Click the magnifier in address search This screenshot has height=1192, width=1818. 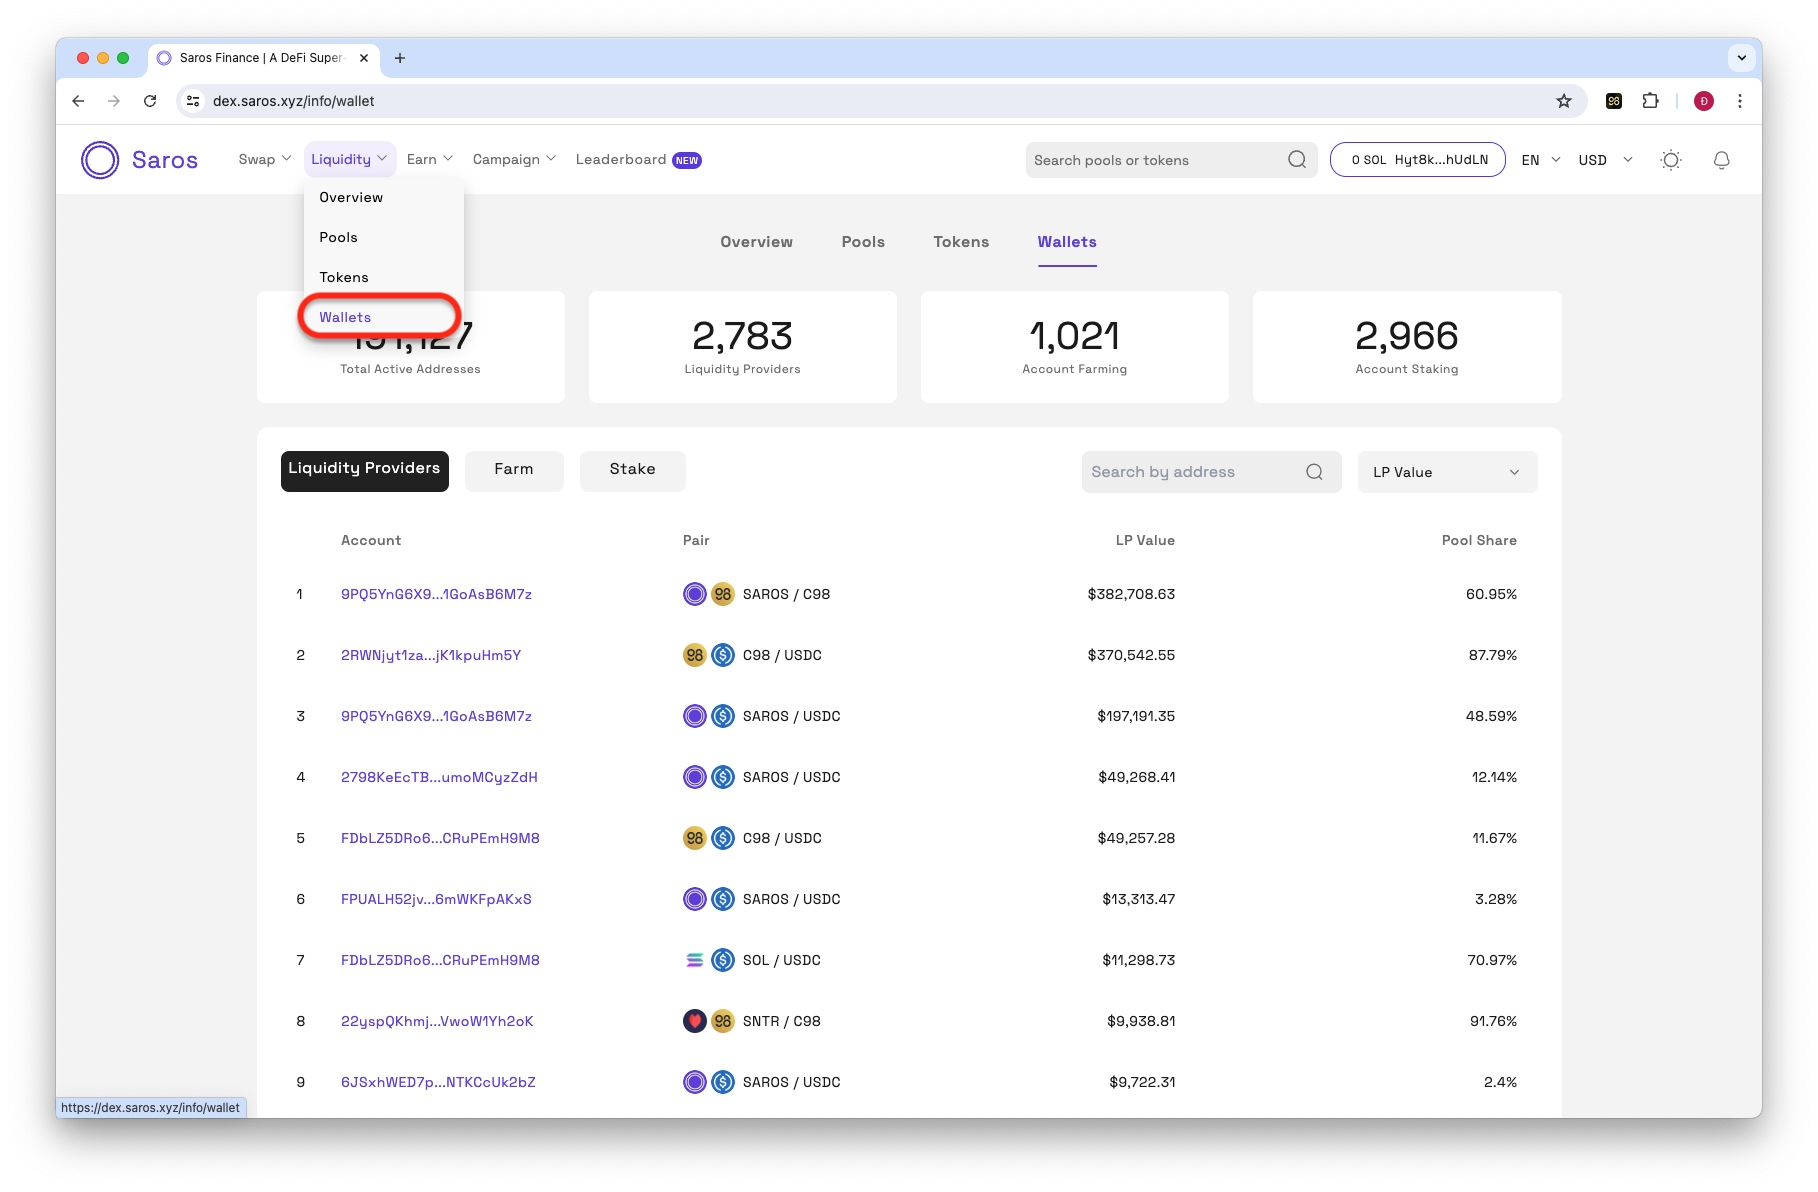(1315, 472)
